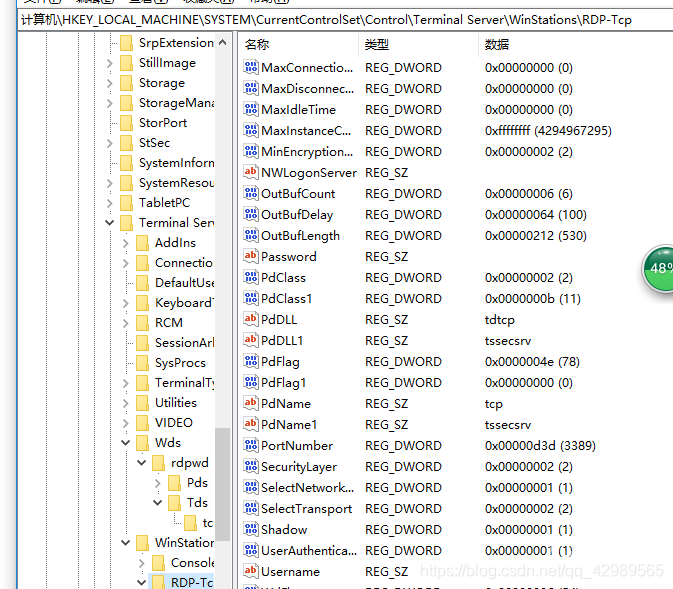Click the PdDLL string value icon
This screenshot has width=673, height=589.
point(251,319)
